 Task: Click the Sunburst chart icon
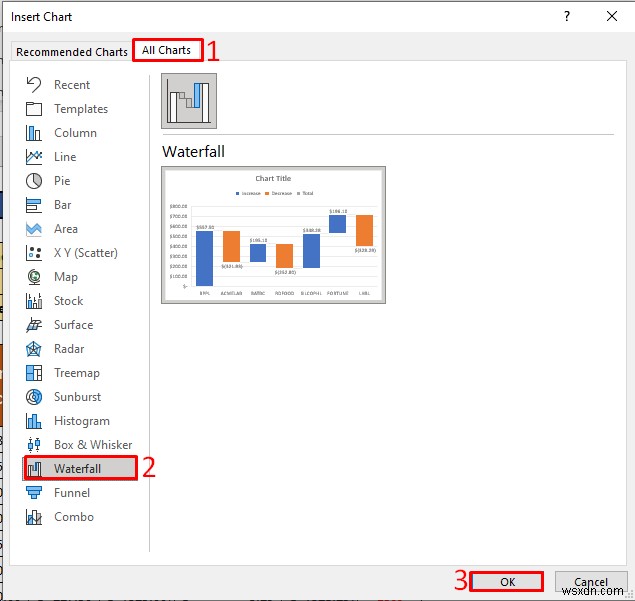point(34,397)
